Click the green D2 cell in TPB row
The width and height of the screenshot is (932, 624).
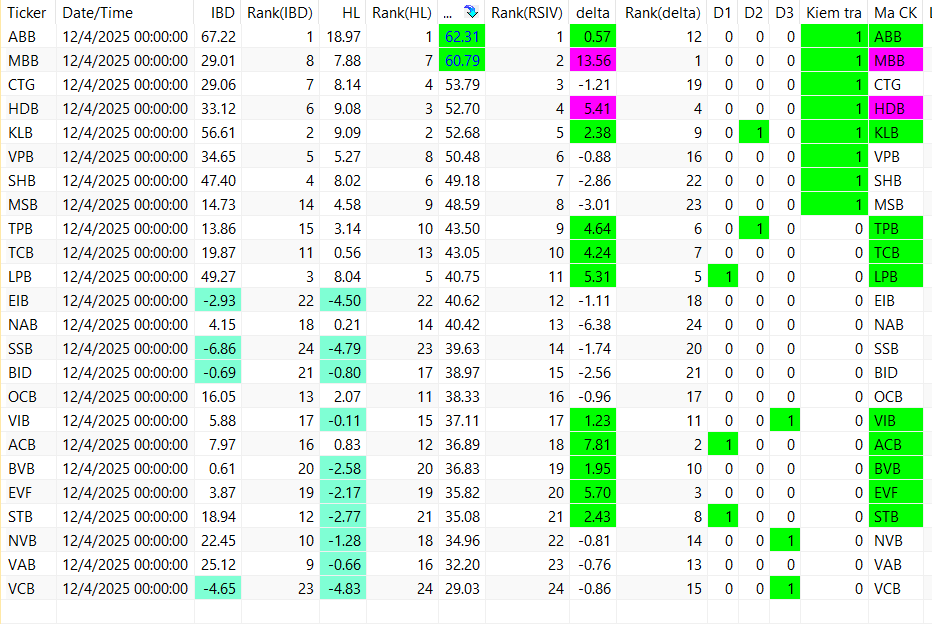pos(754,229)
